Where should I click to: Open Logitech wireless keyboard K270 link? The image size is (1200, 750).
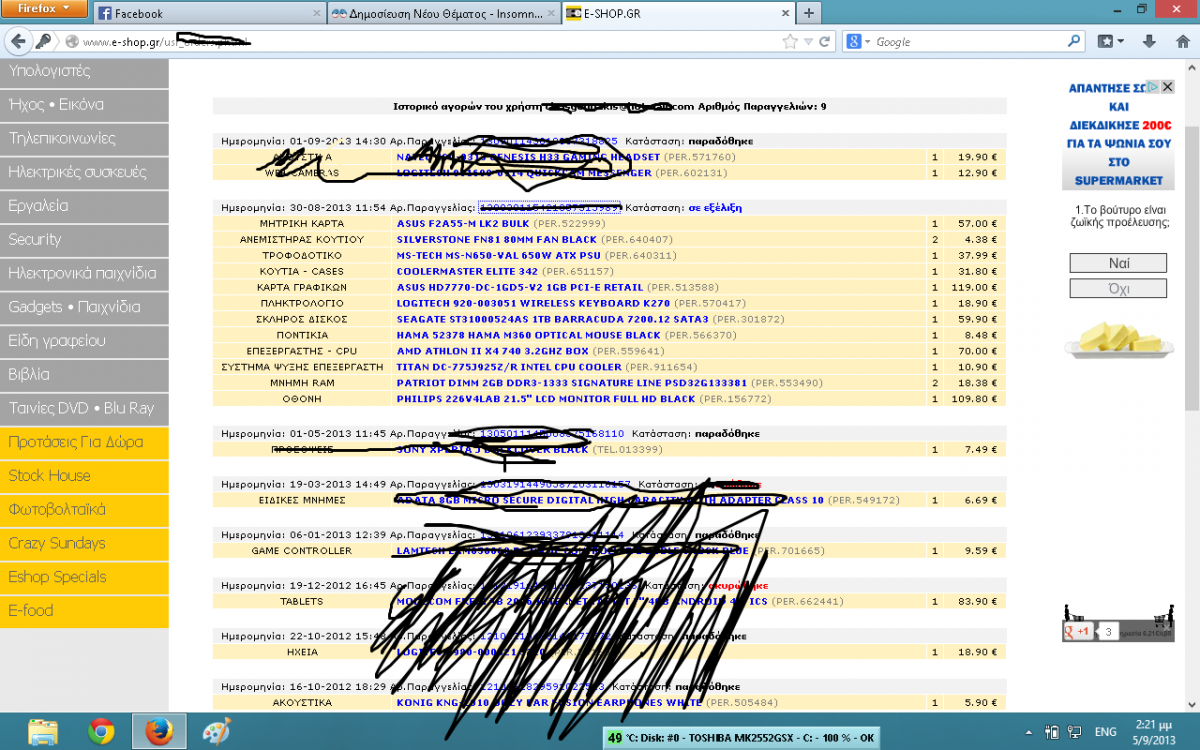point(534,303)
